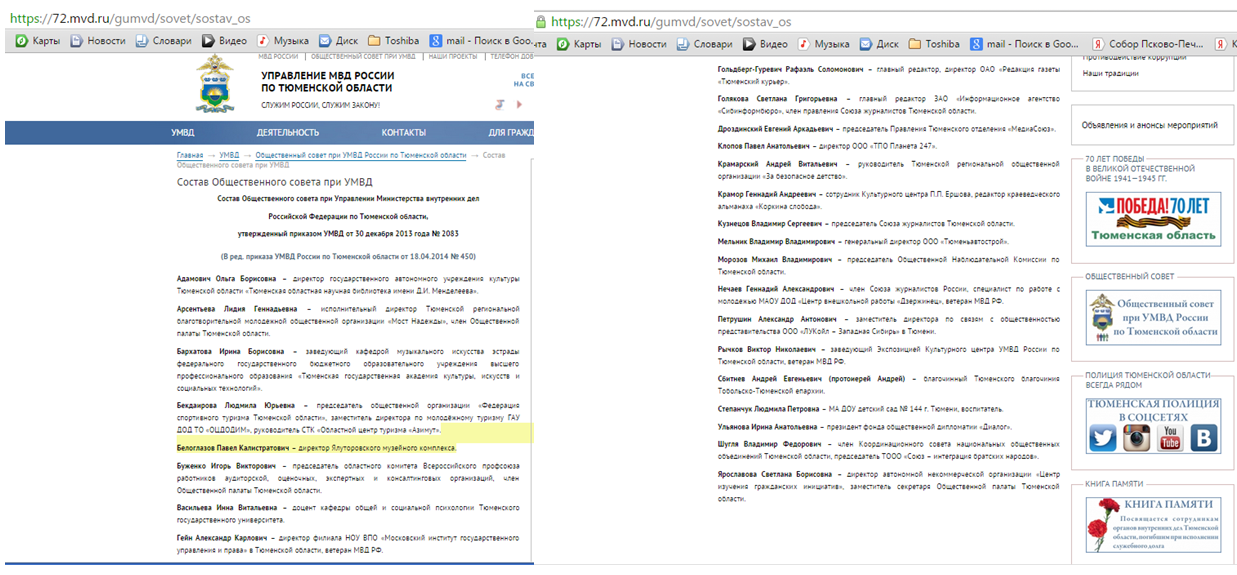Open ДЕЯТЕЛЬНОСТЬ menu item
Image resolution: width=1237 pixels, height=575 pixels.
pos(288,133)
